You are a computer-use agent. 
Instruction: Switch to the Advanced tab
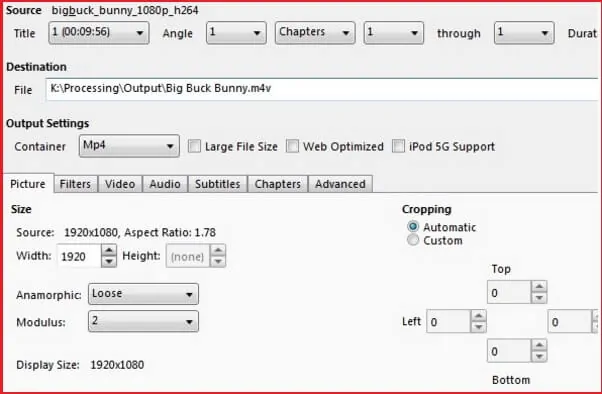(x=340, y=184)
